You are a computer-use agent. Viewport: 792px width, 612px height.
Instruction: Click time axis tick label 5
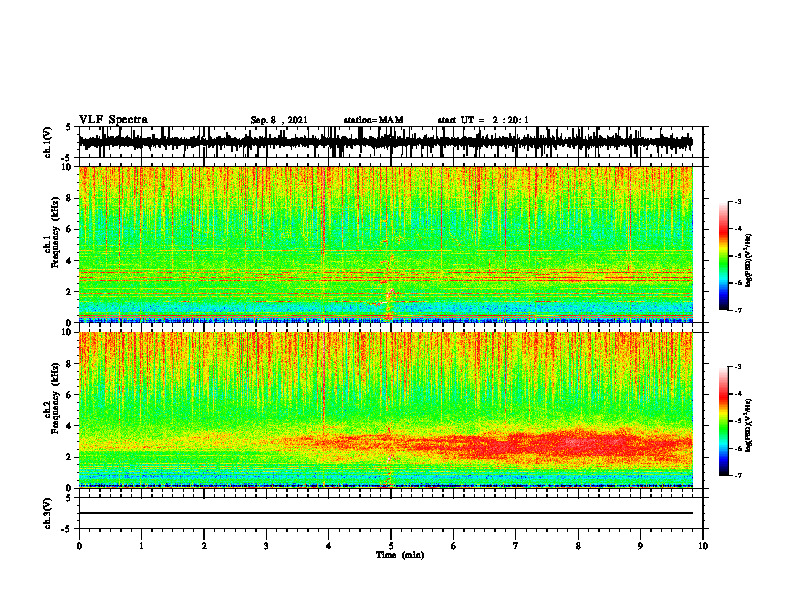391,546
